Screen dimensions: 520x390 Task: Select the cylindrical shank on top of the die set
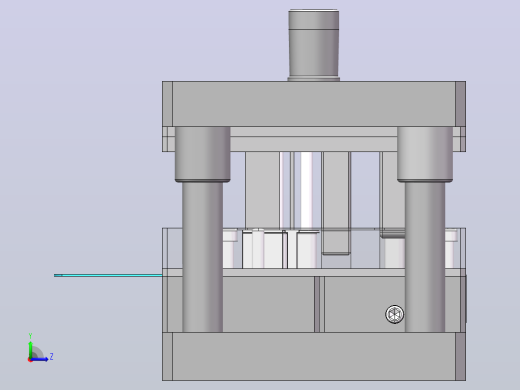click(x=314, y=45)
